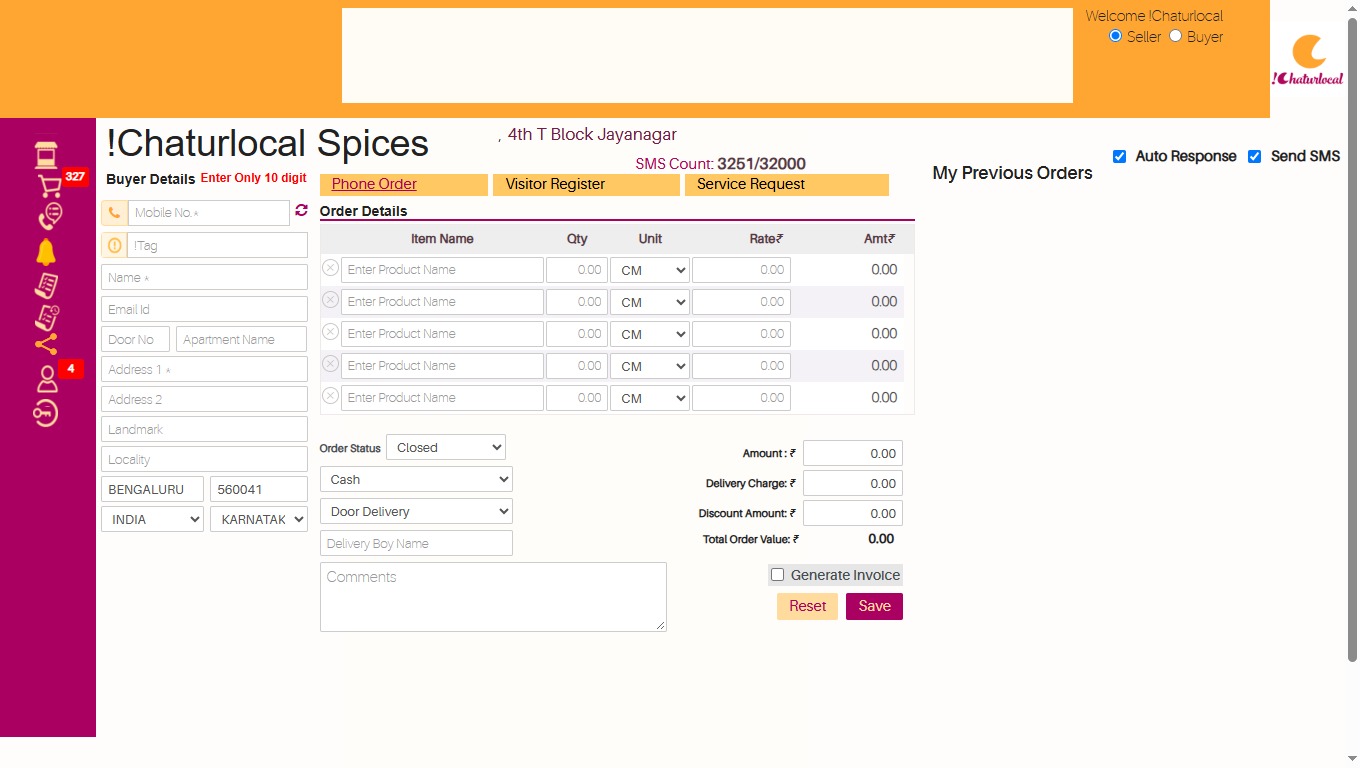The height and width of the screenshot is (768, 1360).
Task: Open the Cash payment mode dropdown
Action: click(416, 479)
